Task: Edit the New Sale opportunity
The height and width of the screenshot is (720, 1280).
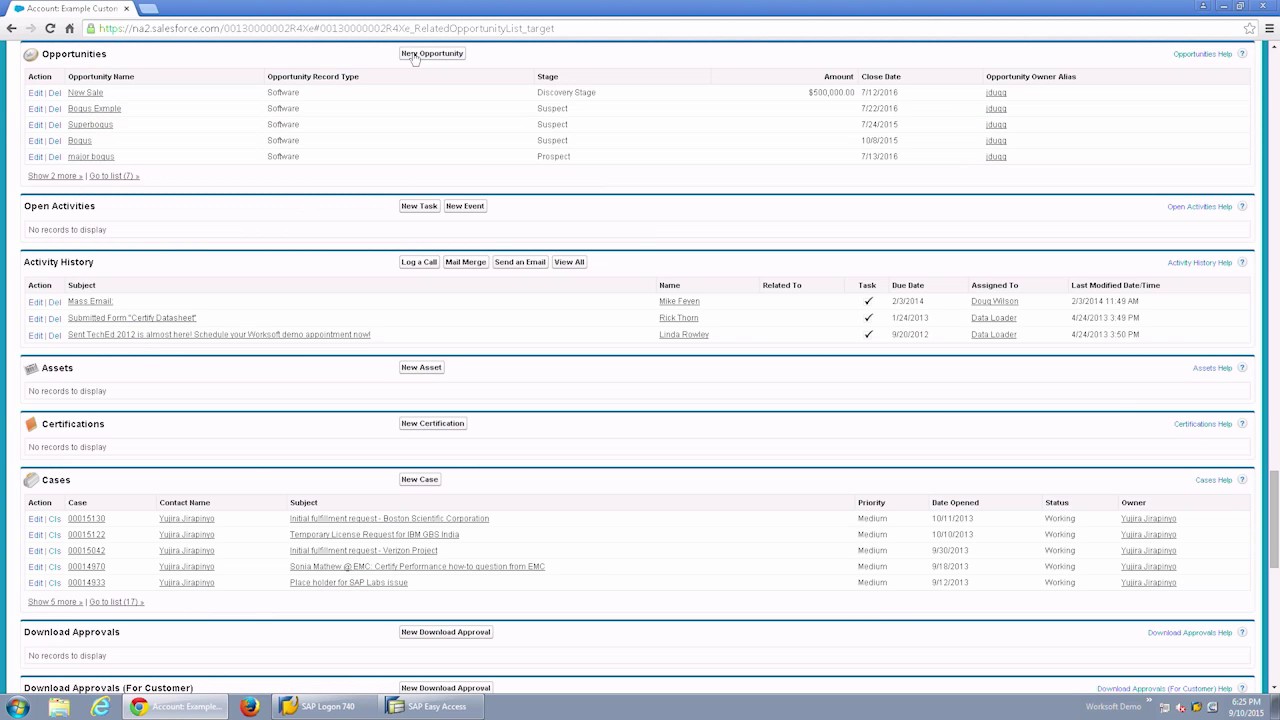Action: point(35,93)
